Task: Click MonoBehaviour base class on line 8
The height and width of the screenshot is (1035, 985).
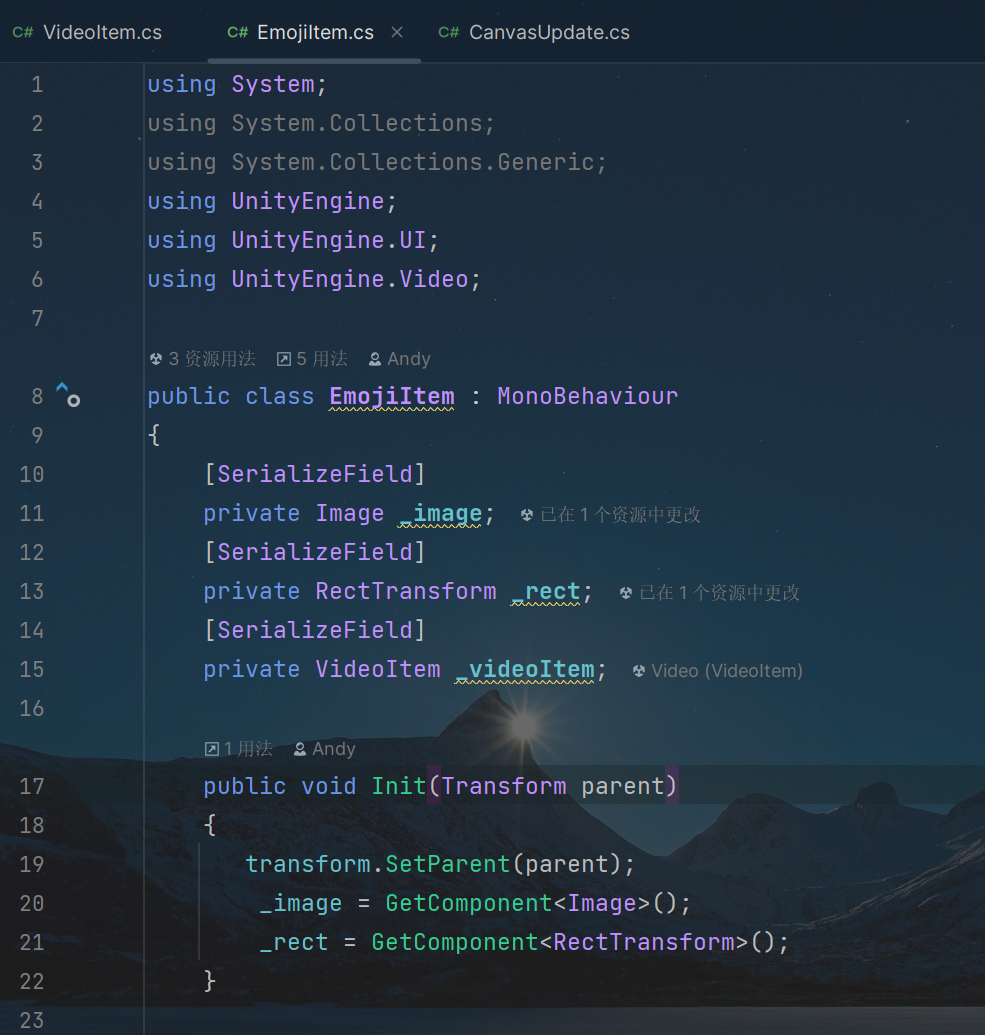Action: click(588, 396)
